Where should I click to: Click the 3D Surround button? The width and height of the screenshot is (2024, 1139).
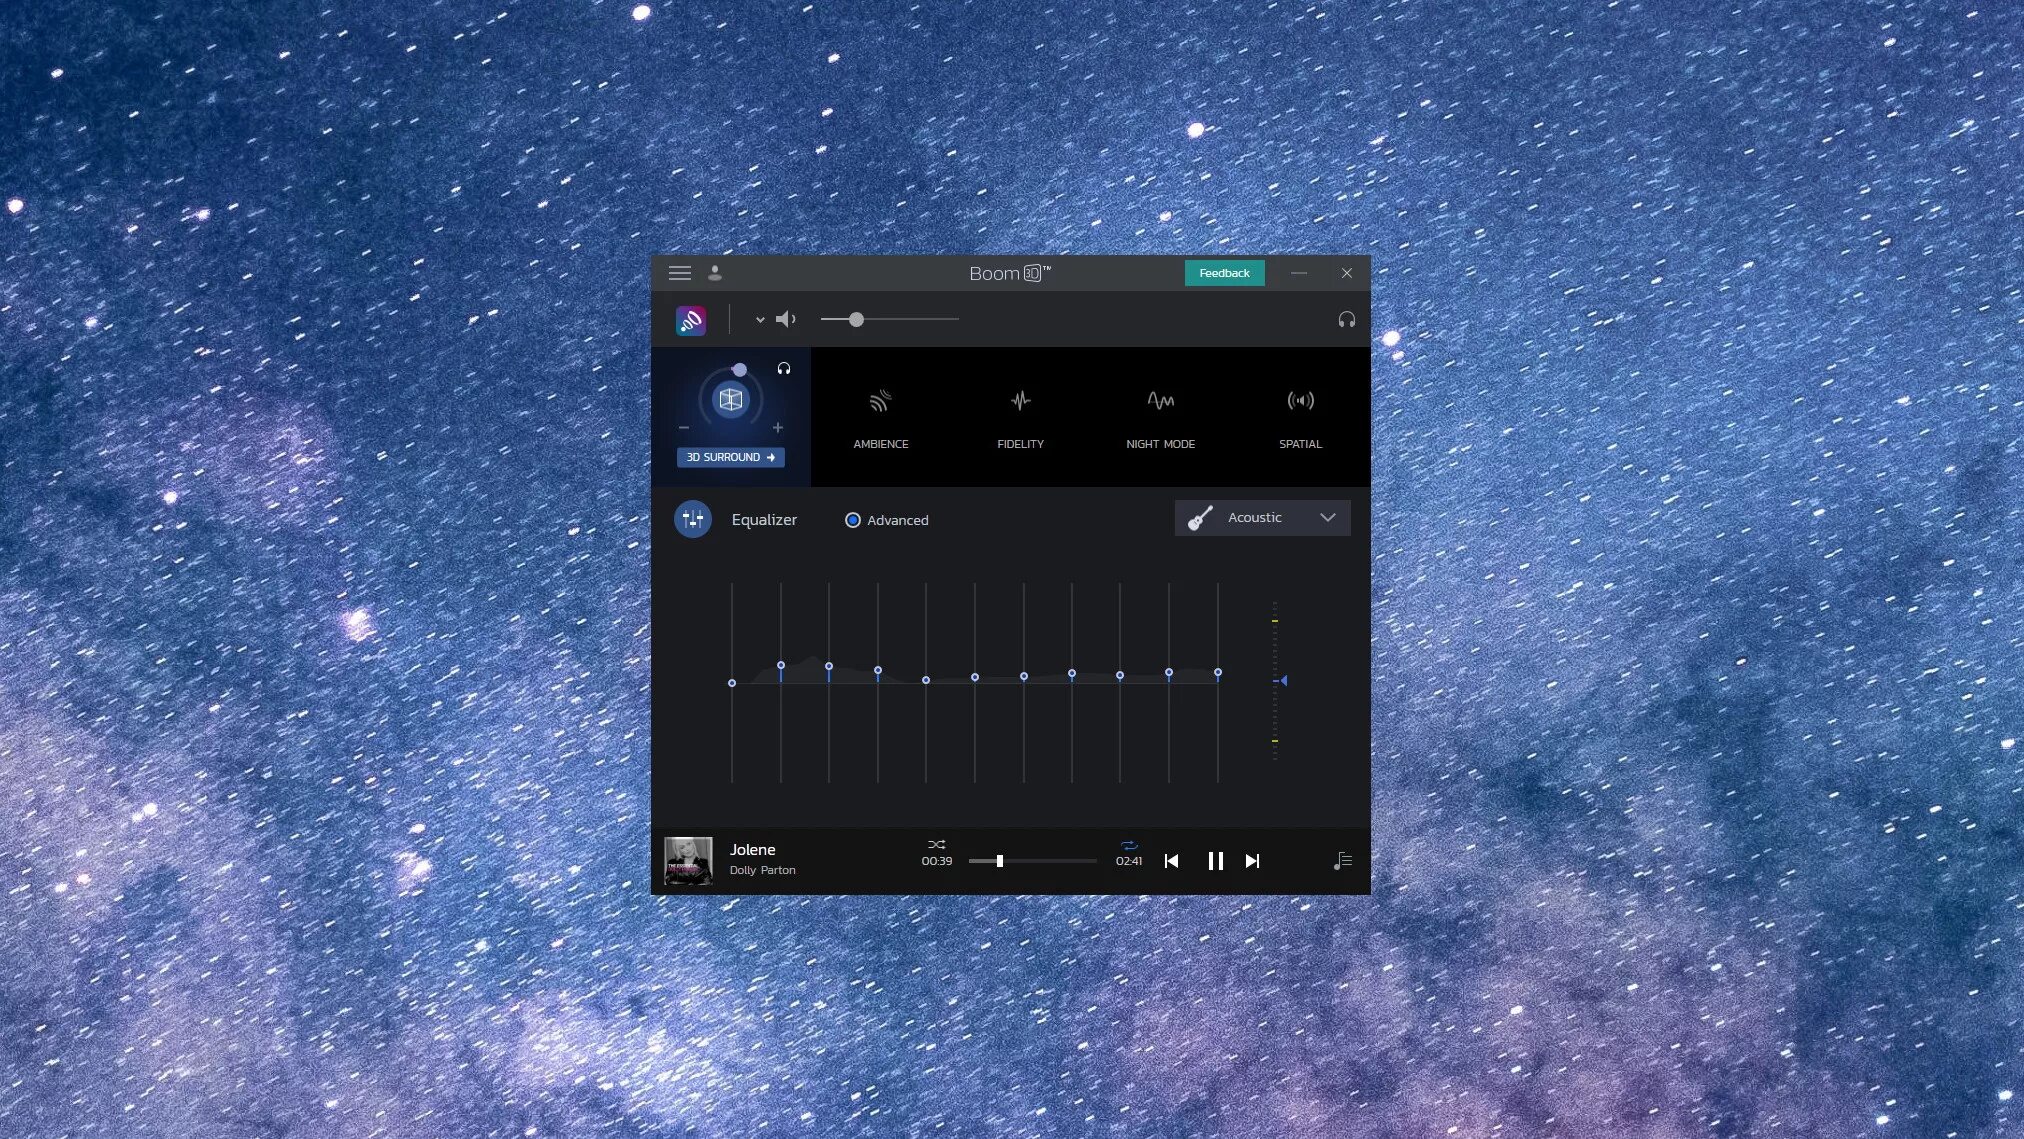(731, 457)
